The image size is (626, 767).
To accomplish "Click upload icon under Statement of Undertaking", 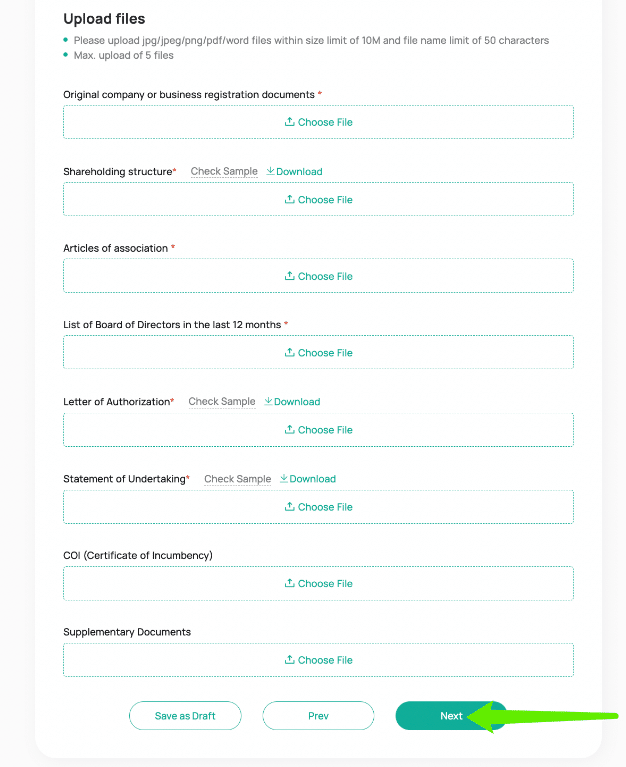I will click(290, 506).
